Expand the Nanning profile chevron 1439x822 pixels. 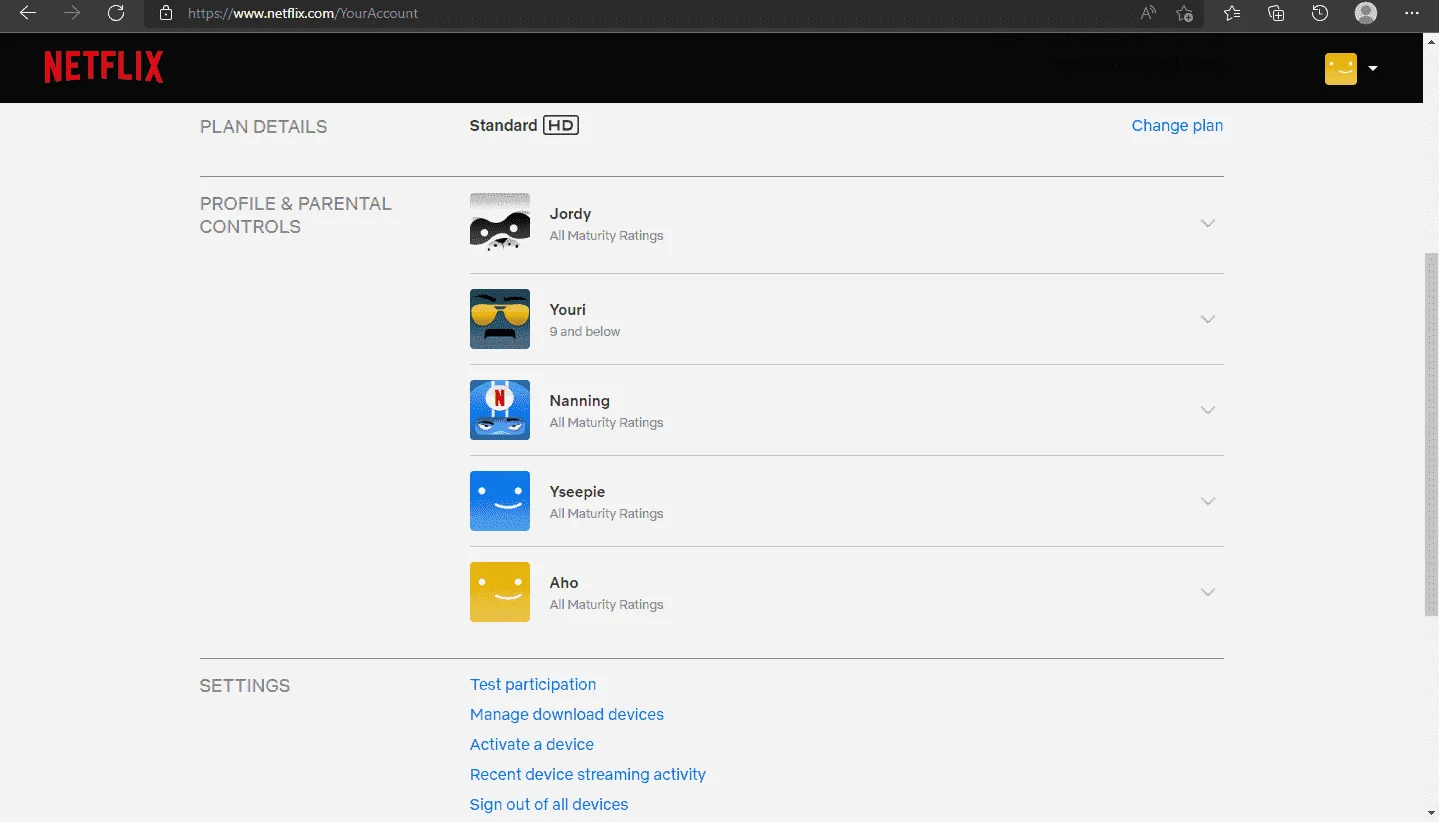(1208, 411)
